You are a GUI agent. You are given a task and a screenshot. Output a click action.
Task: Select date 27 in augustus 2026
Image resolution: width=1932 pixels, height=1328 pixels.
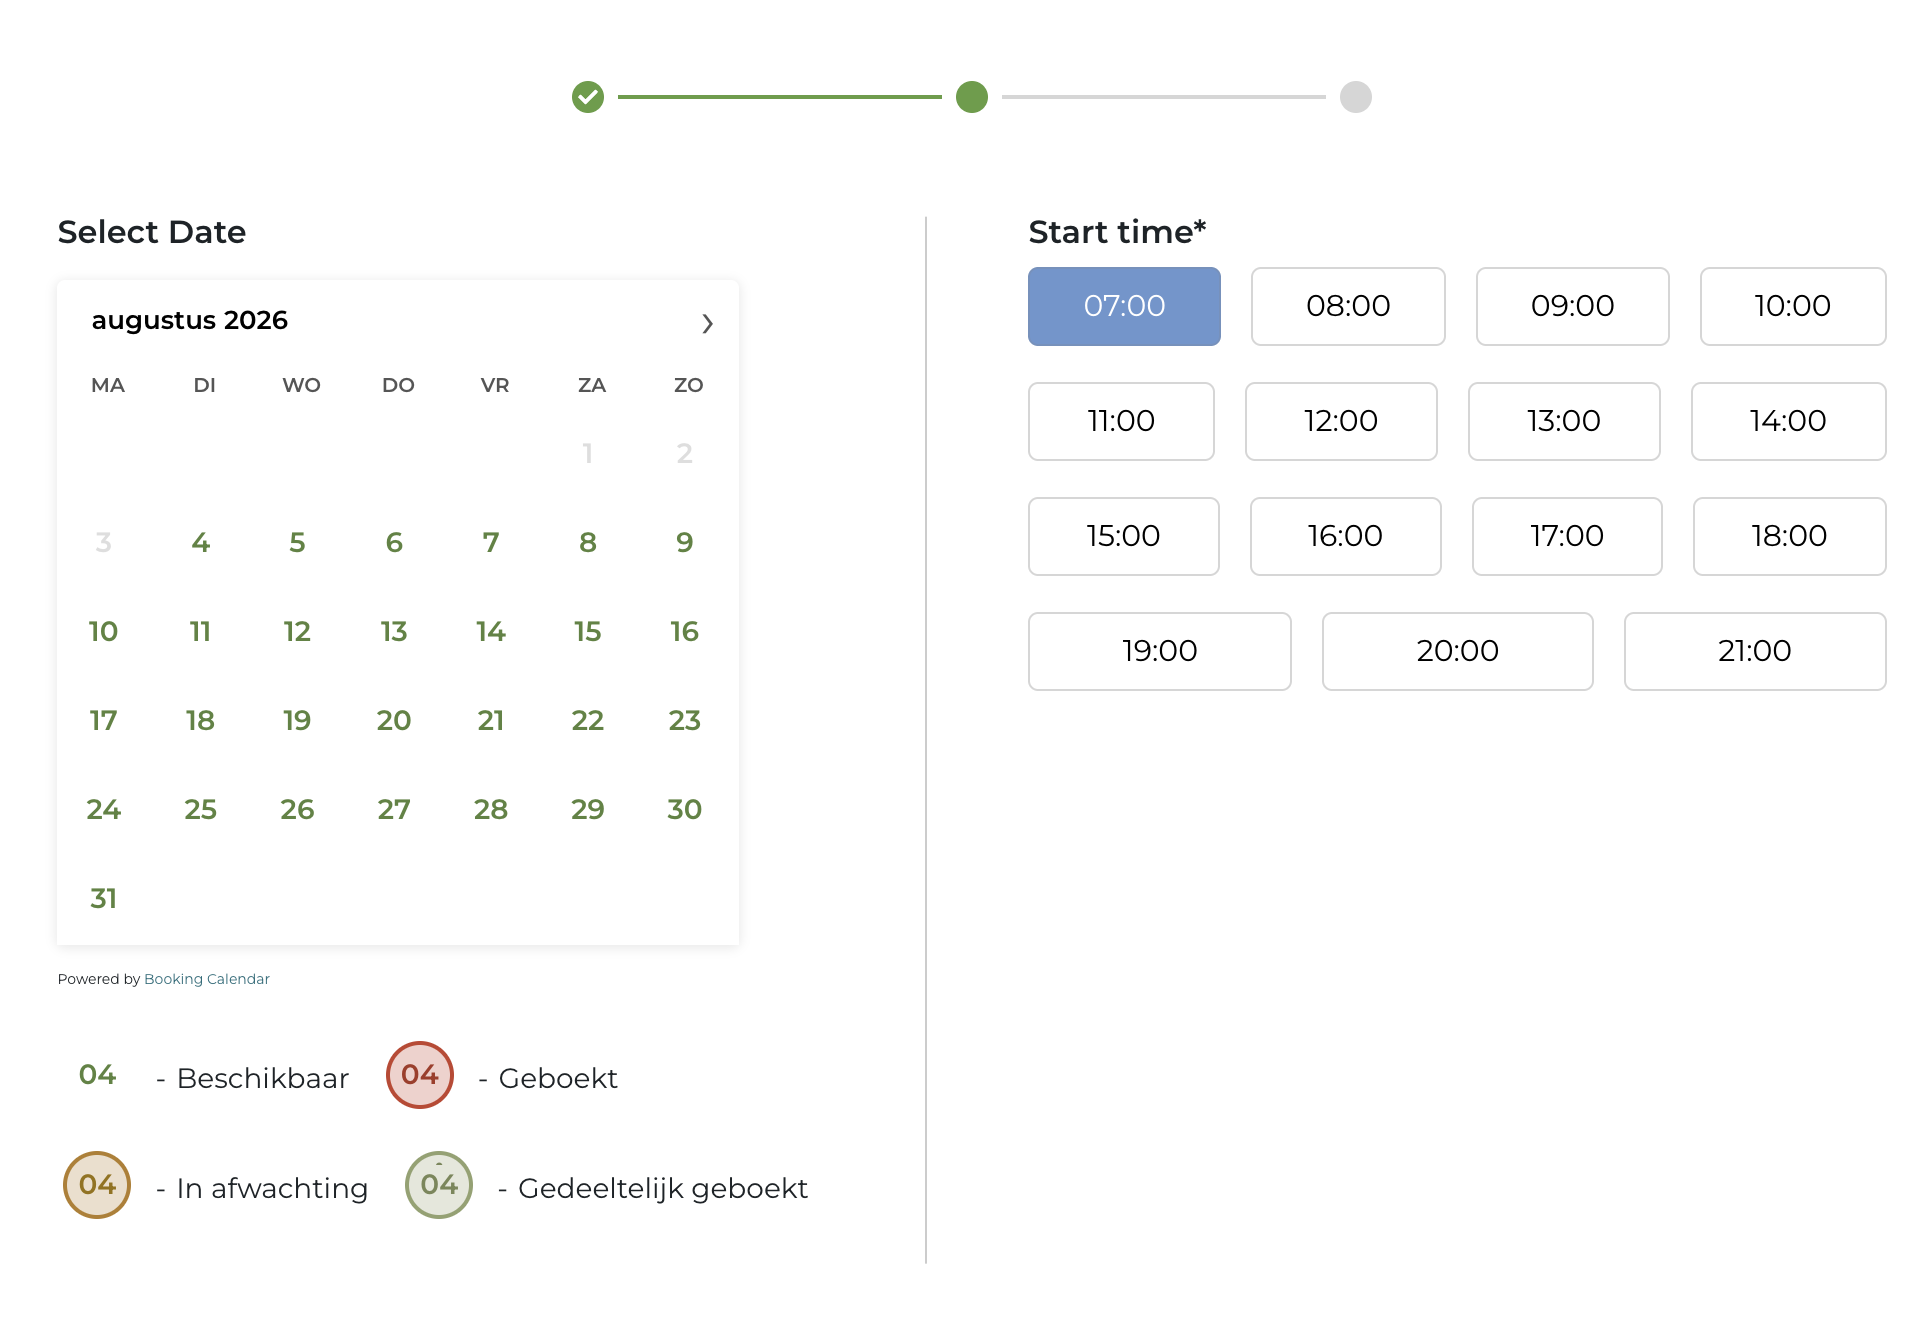(x=394, y=809)
